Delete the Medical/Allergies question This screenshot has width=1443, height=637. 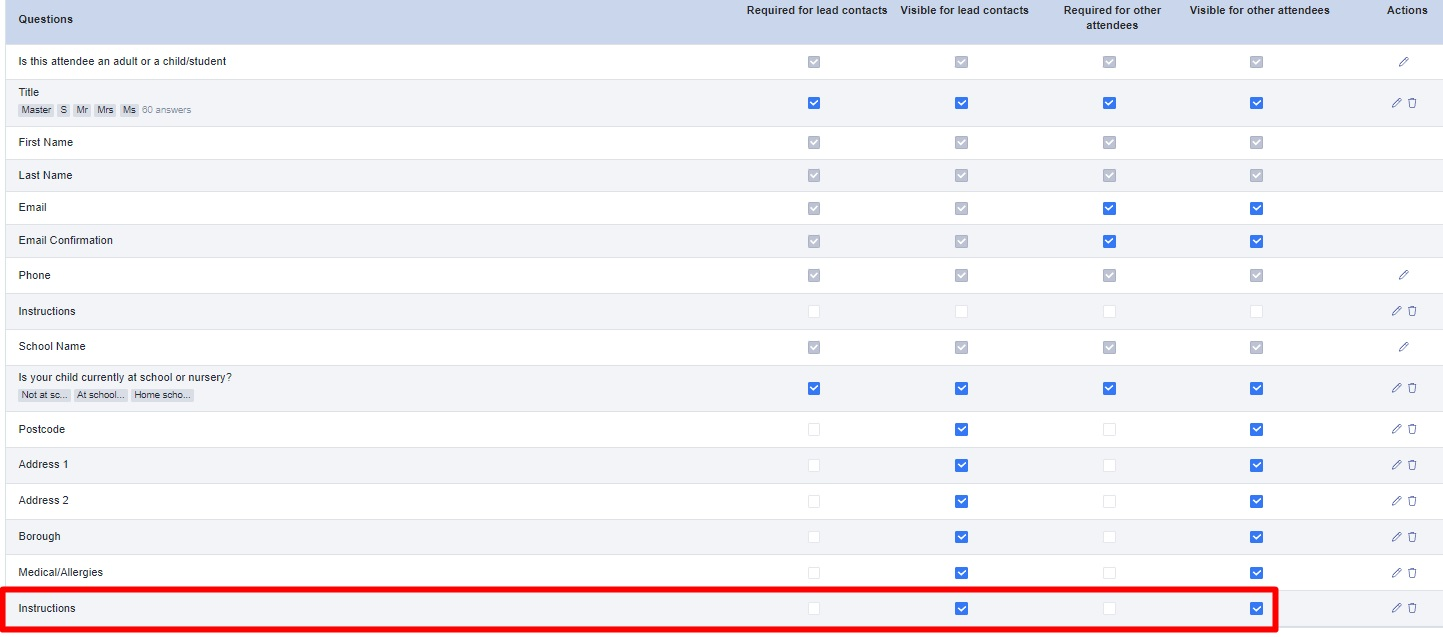(1412, 573)
